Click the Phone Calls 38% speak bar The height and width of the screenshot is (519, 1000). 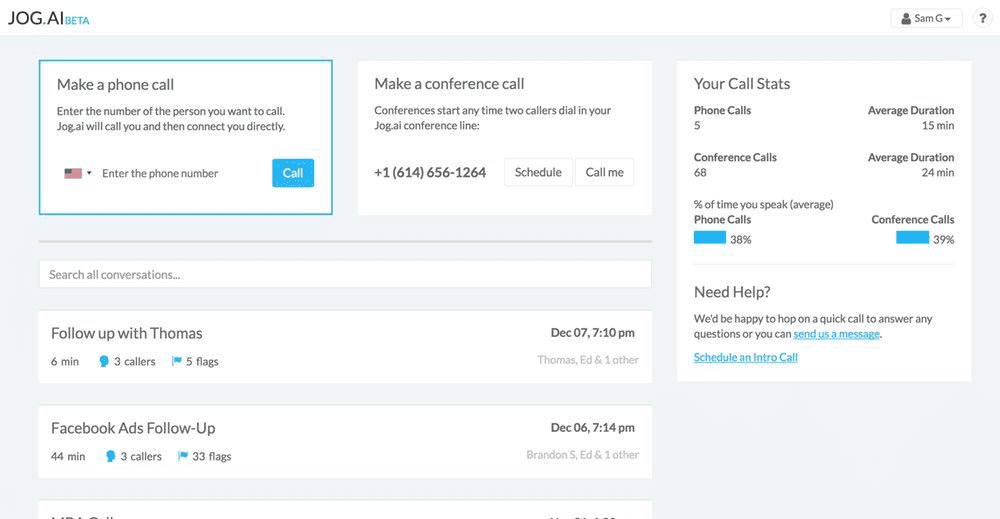click(x=710, y=238)
